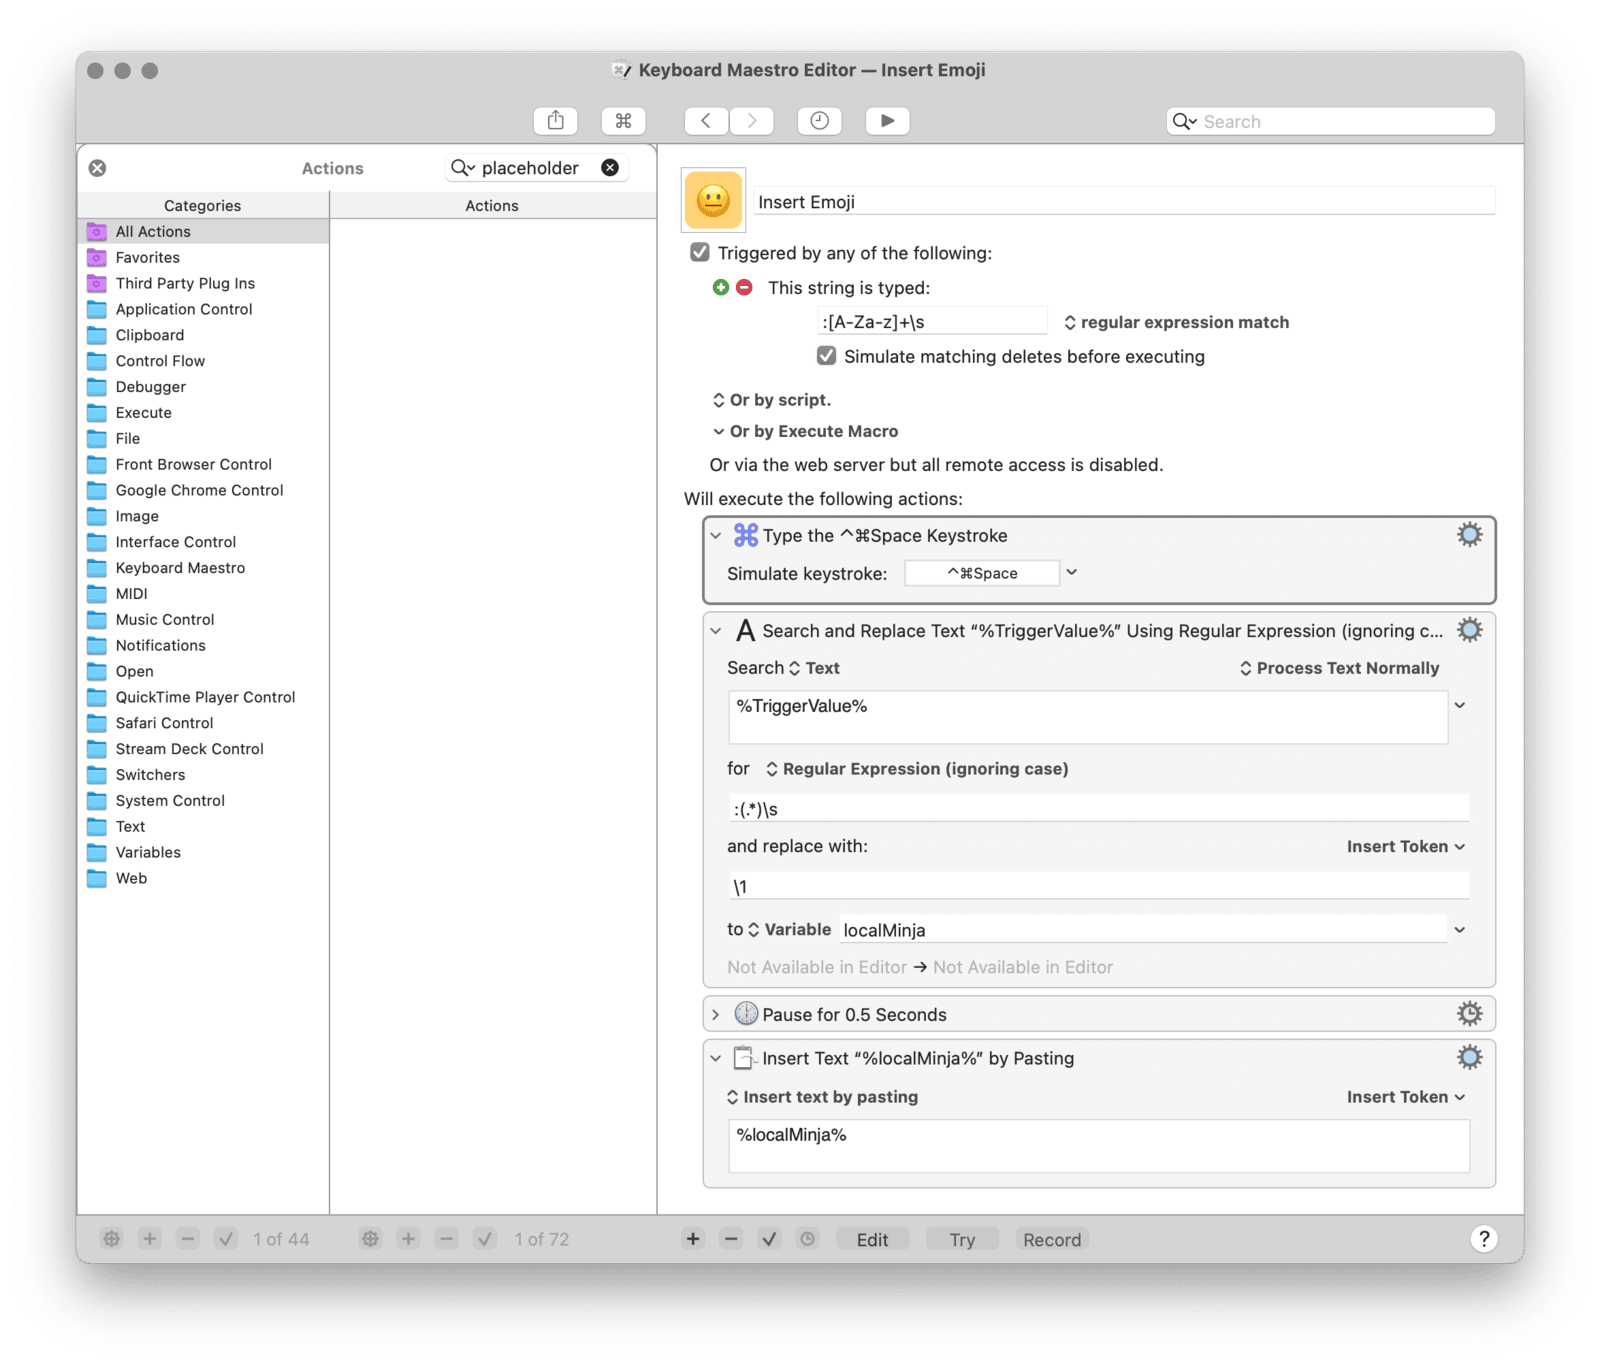This screenshot has width=1600, height=1364.
Task: Select the Keyboard Maestro category
Action: tap(203, 568)
